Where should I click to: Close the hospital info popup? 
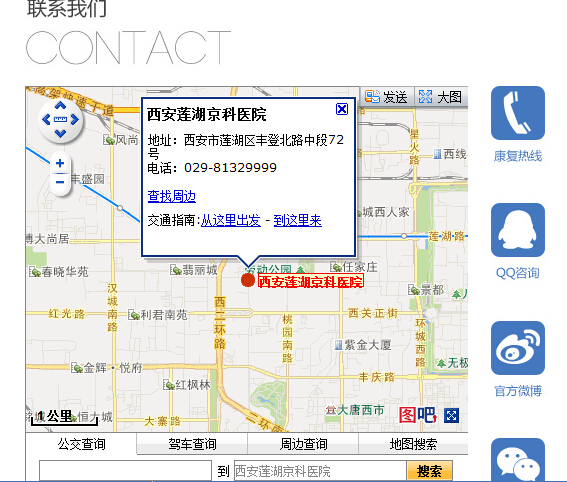(342, 109)
